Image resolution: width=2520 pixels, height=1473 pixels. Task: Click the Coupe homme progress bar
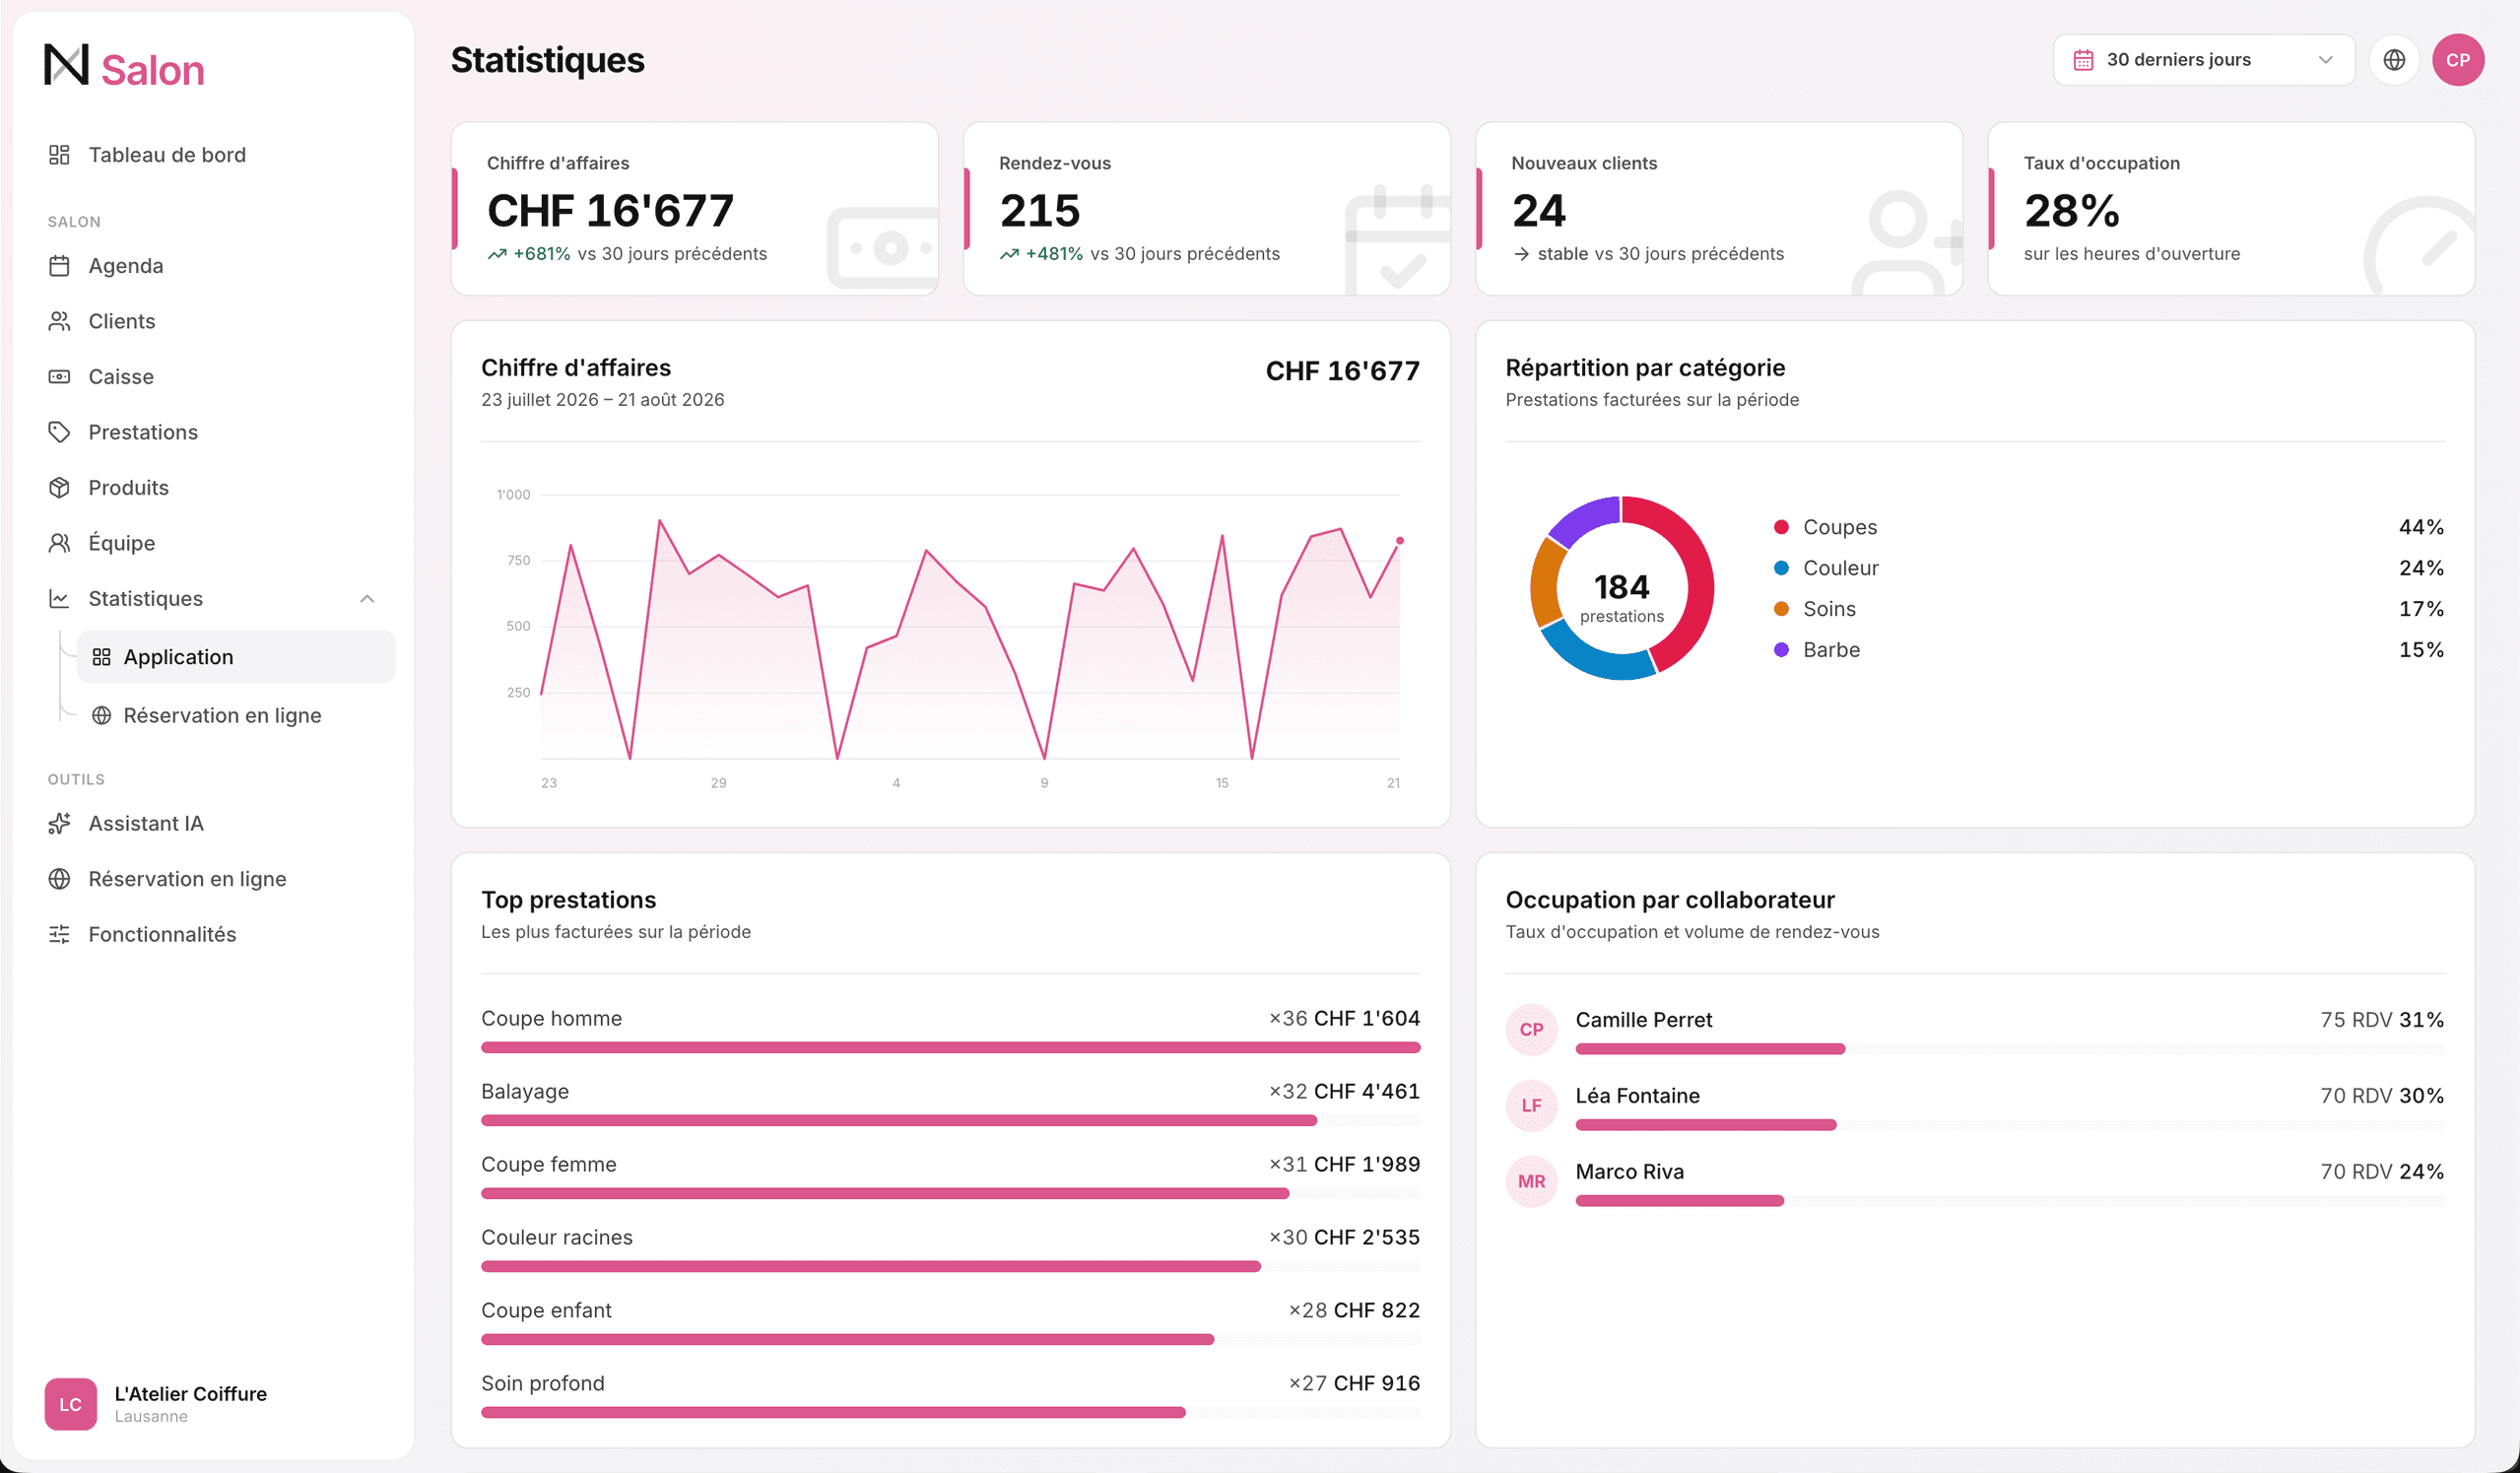pyautogui.click(x=950, y=1048)
